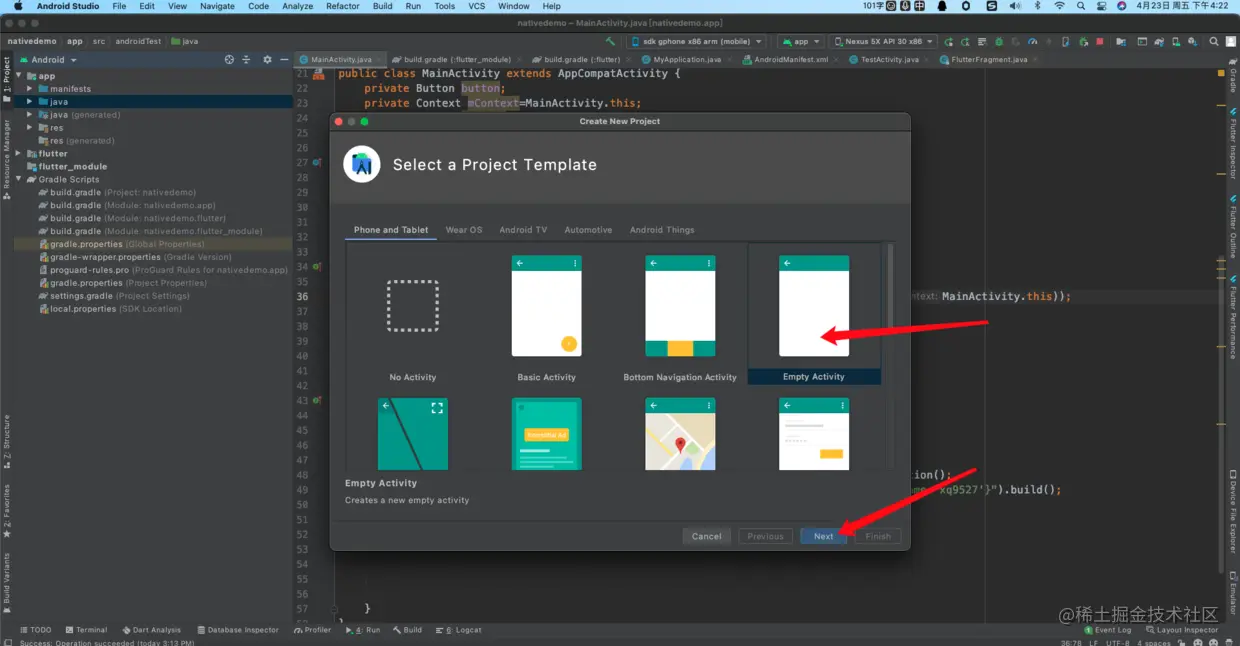Expand the selected java folder
Image resolution: width=1240 pixels, height=646 pixels.
[x=30, y=102]
